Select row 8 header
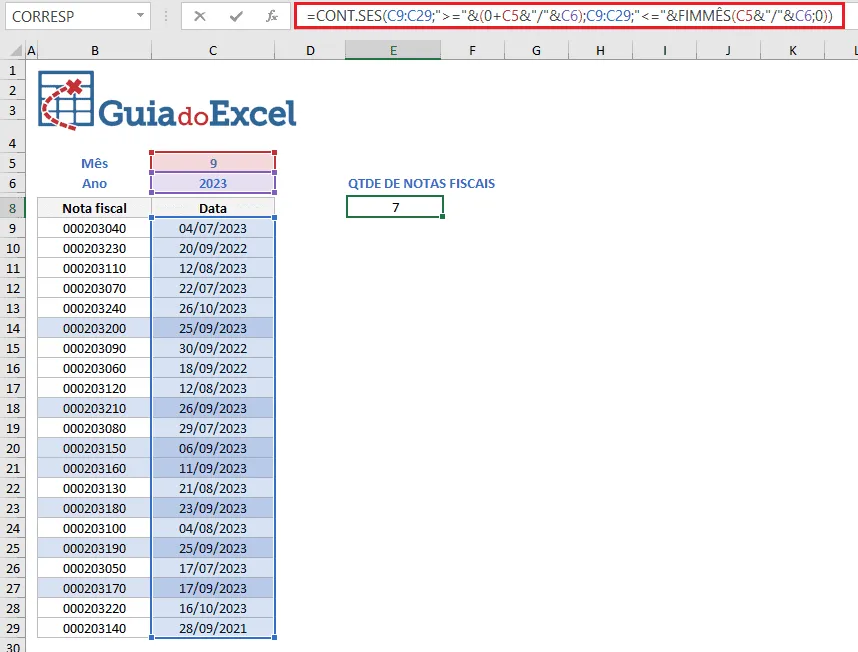The image size is (858, 652). coord(13,208)
